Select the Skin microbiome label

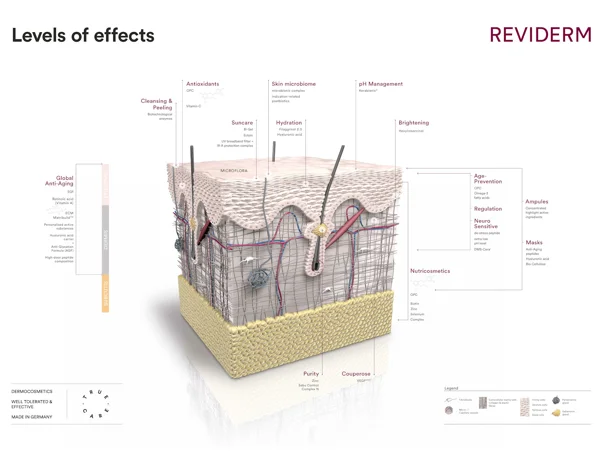[x=293, y=84]
